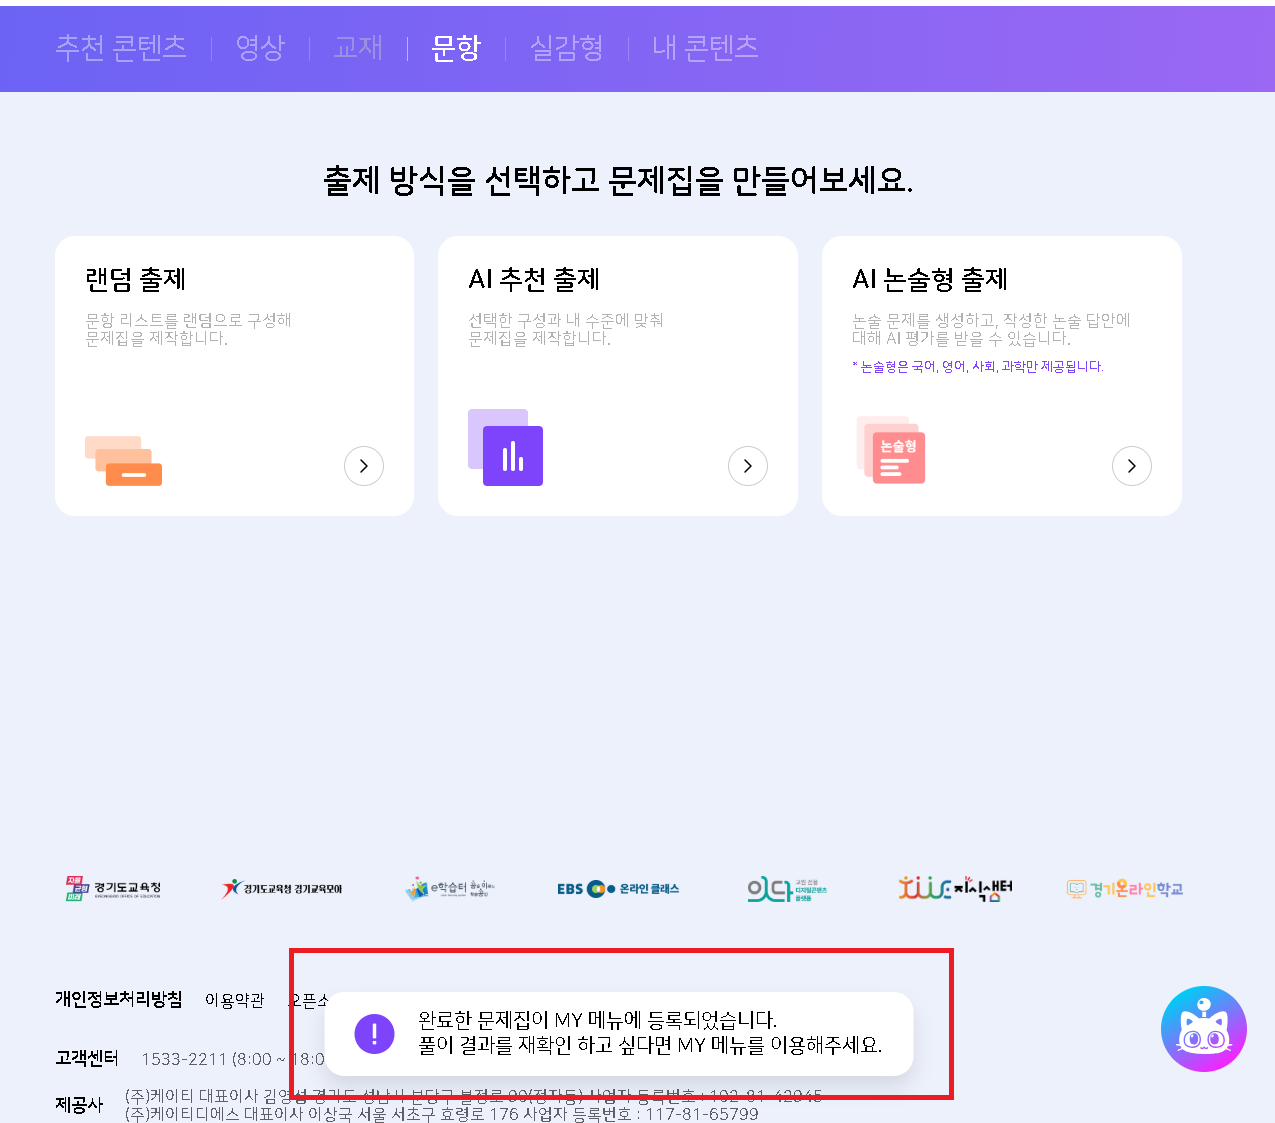Open the 경기온라인학교 logo

(1124, 889)
